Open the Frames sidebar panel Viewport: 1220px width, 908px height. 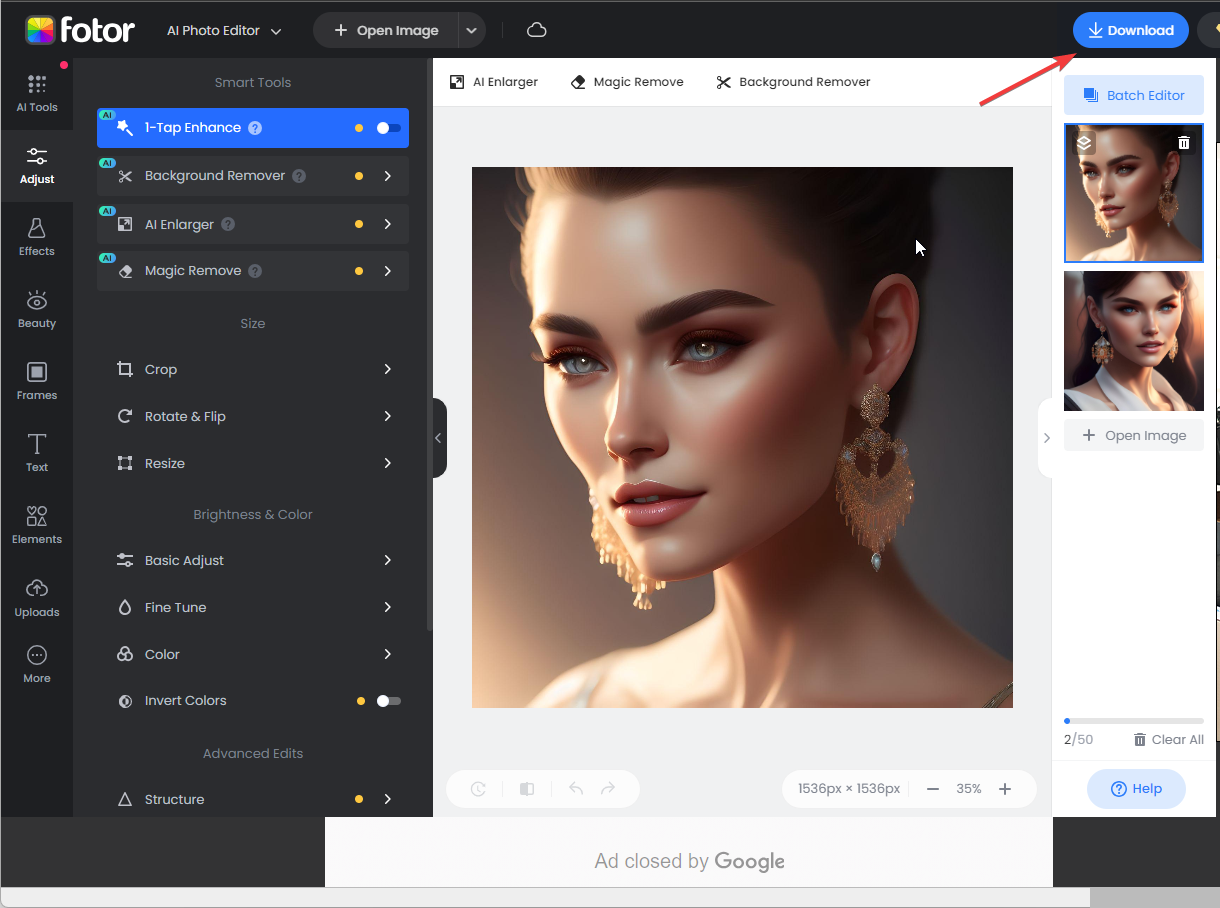pos(37,382)
